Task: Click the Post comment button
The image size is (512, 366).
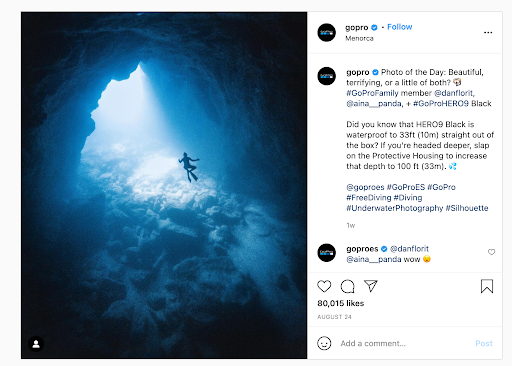Action: 484,343
